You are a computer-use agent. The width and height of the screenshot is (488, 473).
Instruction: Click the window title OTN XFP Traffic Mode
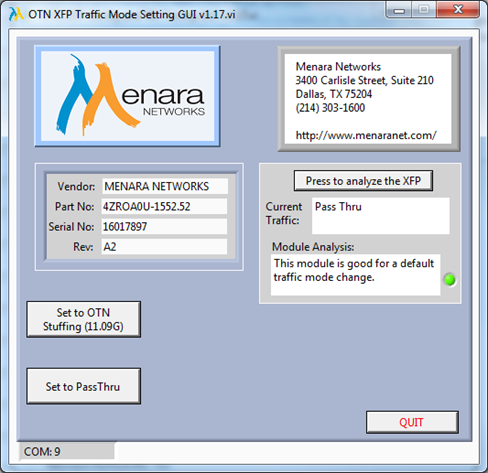132,14
